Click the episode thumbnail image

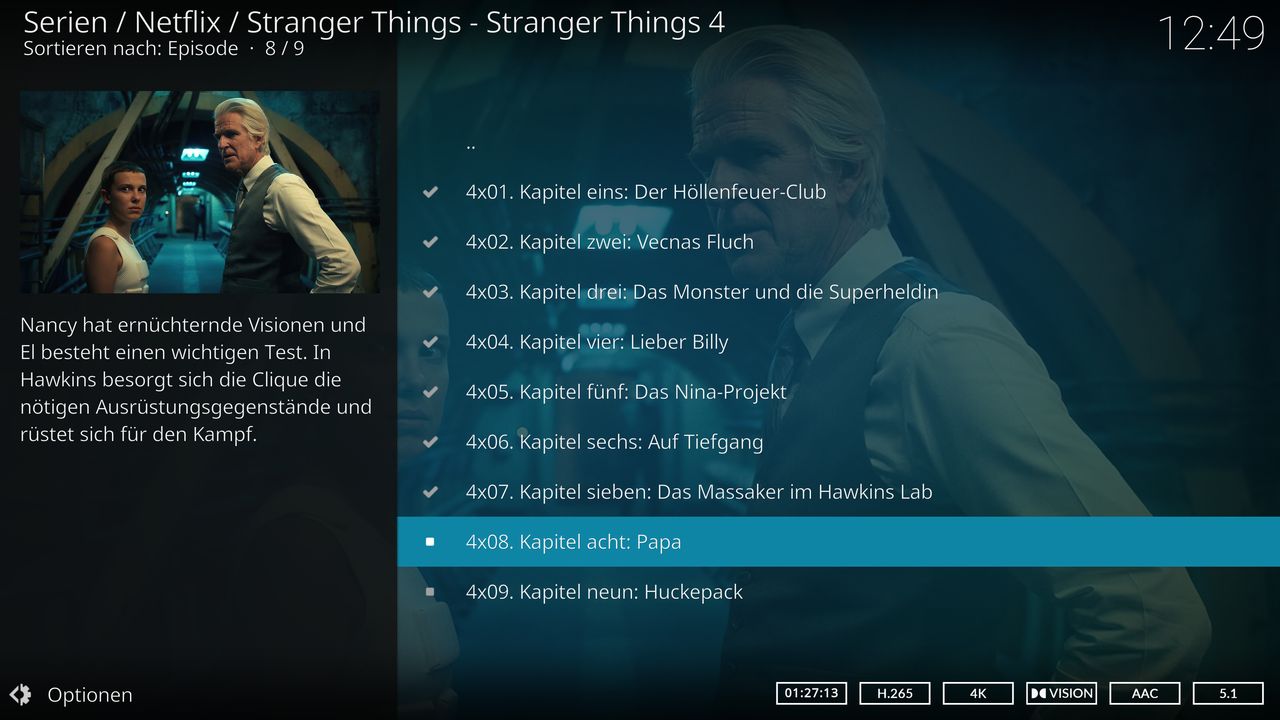(x=200, y=192)
